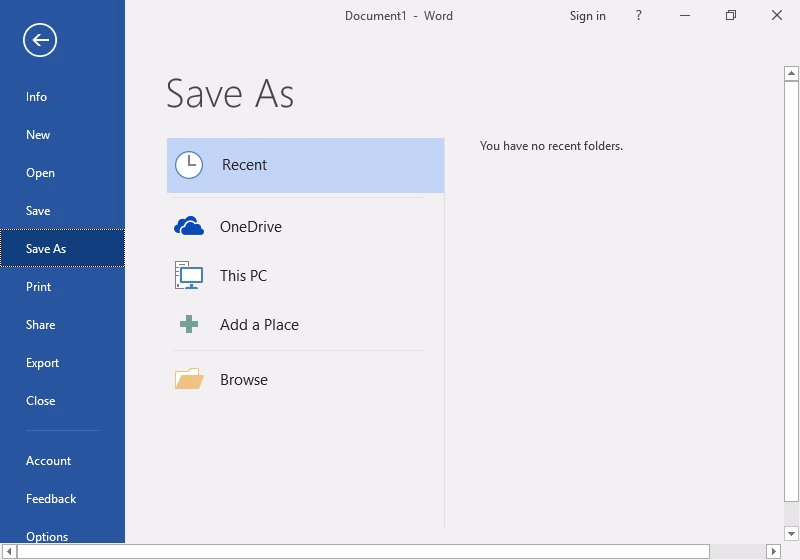Click the 'Save As' page heading
This screenshot has height=560, width=800.
point(230,94)
